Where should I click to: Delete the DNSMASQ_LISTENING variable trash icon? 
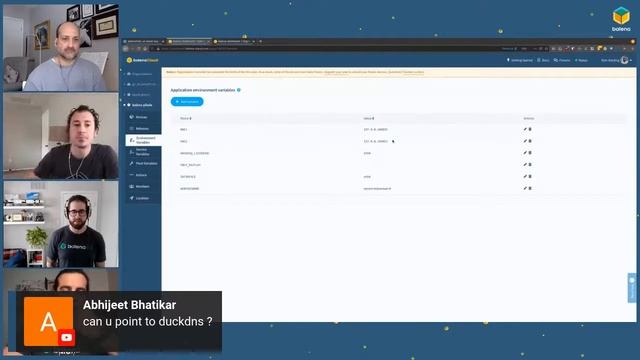coord(530,153)
